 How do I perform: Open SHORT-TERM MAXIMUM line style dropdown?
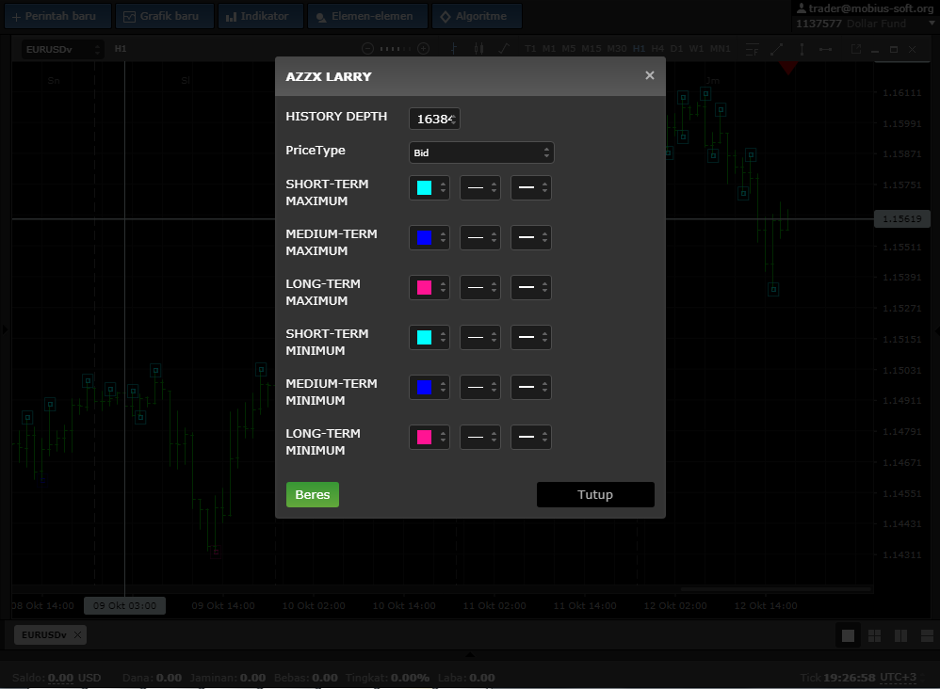[x=480, y=188]
